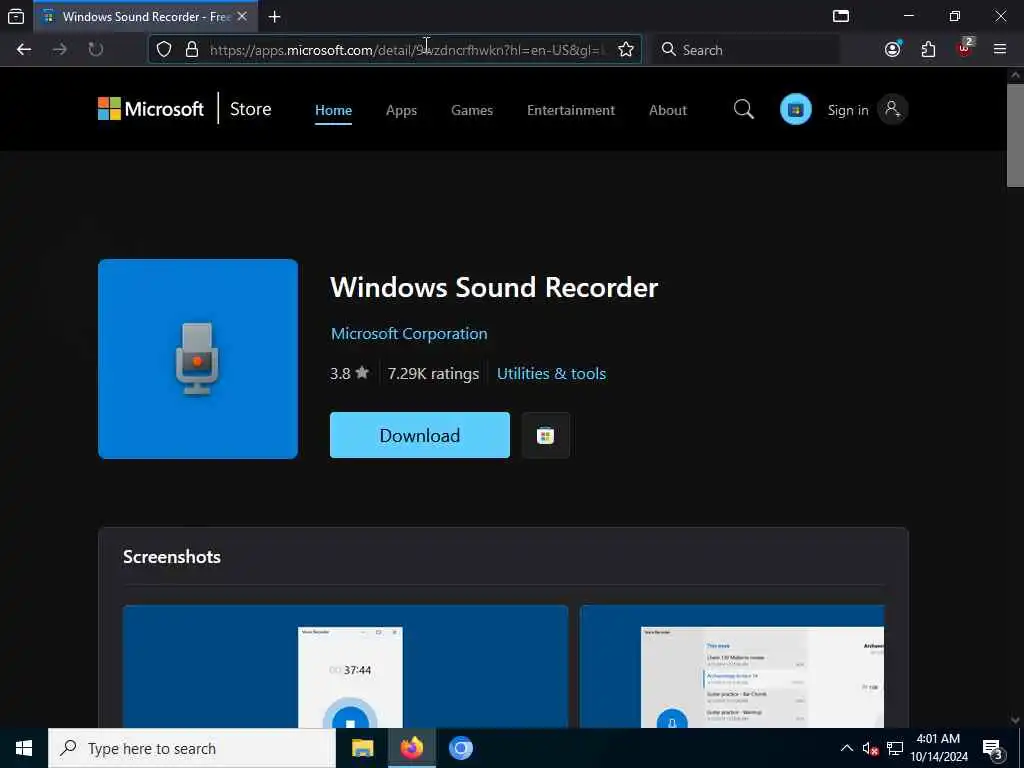1024x768 pixels.
Task: Select the Home navigation tab
Action: (333, 110)
